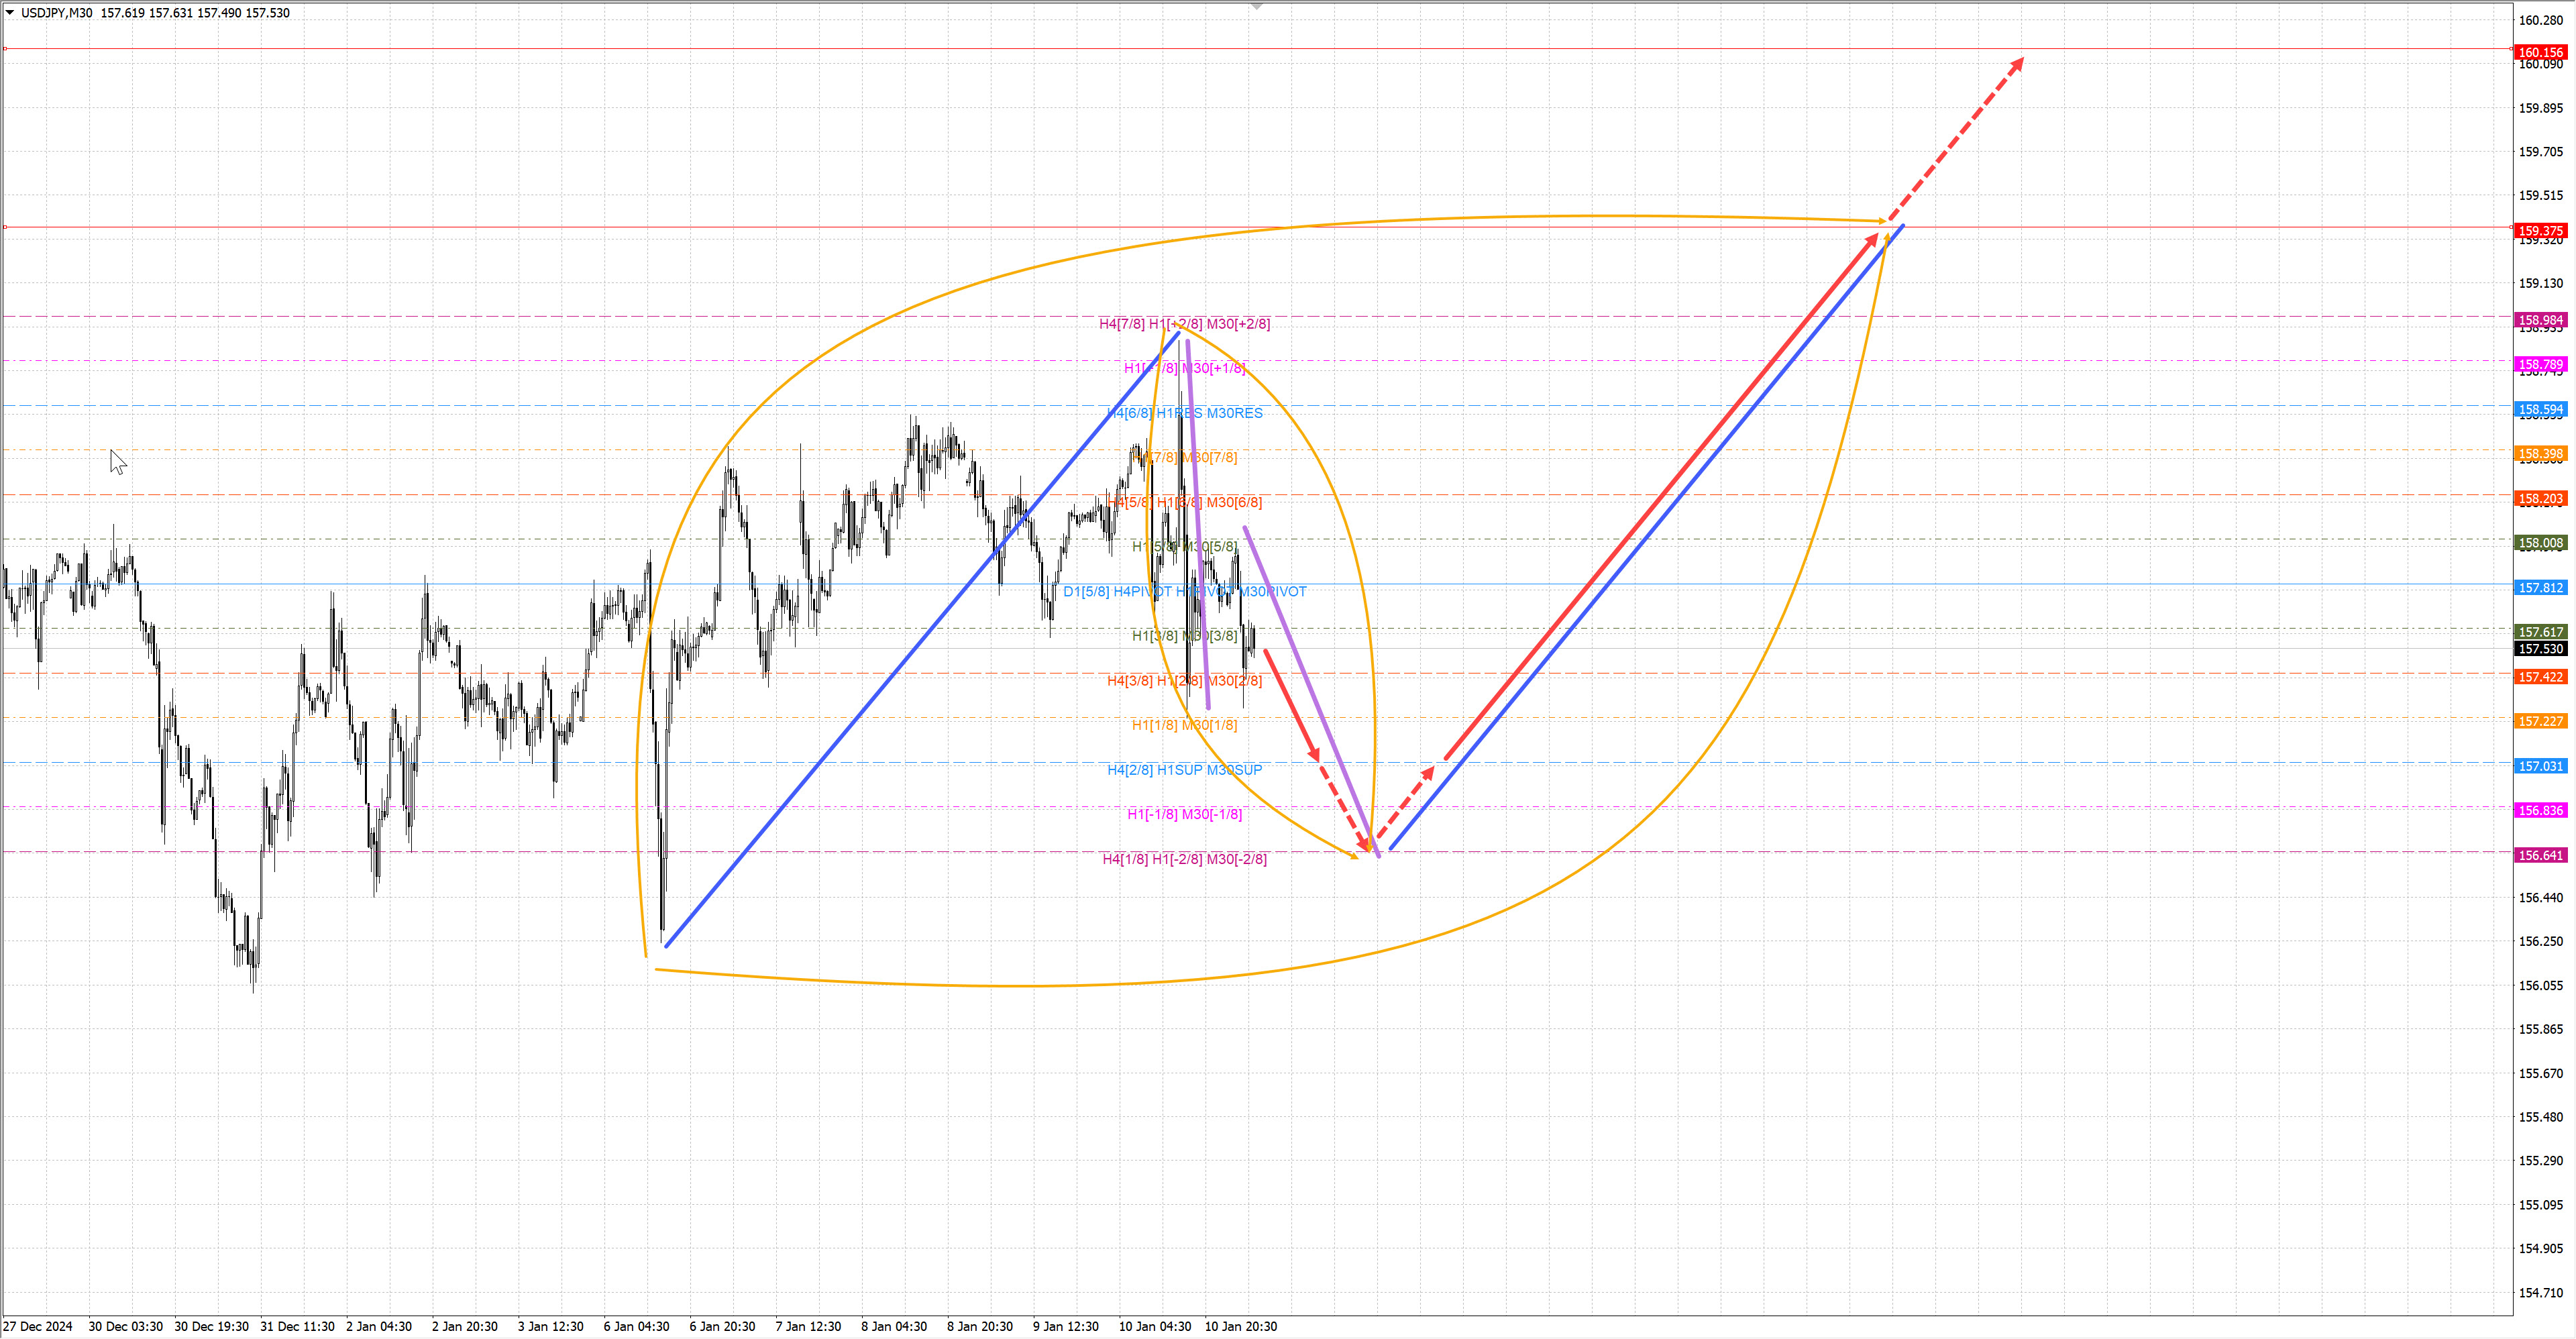Screen dimensions: 2576x1339
Task: Click the small square handle on 160.156 line
Action: click(x=5, y=49)
